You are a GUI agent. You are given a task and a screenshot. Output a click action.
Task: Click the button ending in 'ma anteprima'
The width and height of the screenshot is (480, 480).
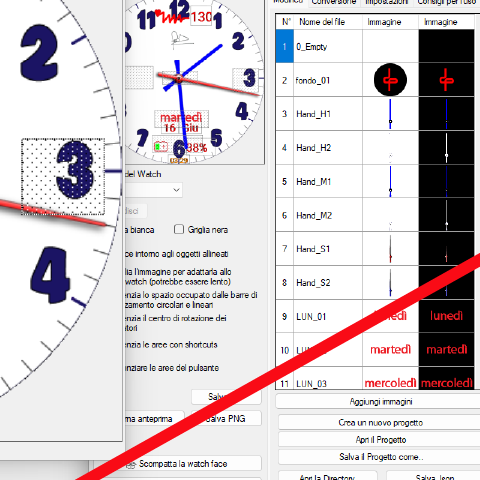pyautogui.click(x=154, y=419)
